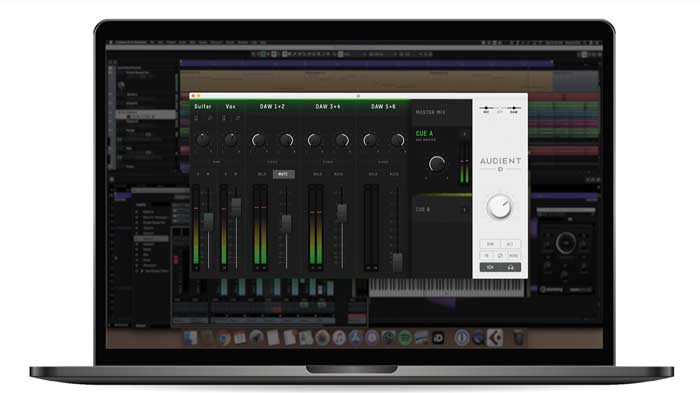This screenshot has height=393, width=700.
Task: Grab the Guitar channel fader handle
Action: (208, 222)
